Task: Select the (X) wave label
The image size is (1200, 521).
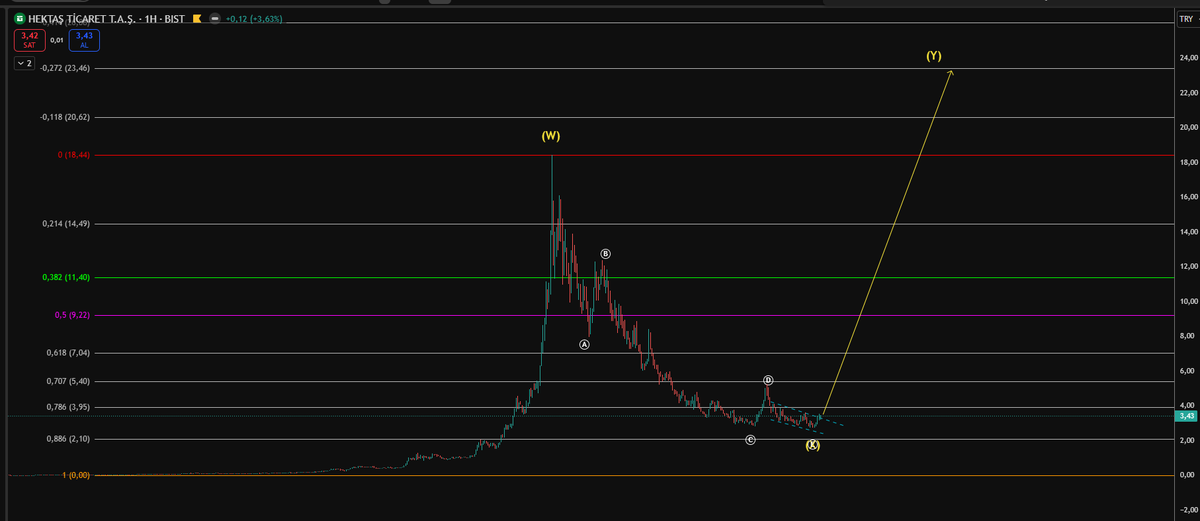Action: pyautogui.click(x=813, y=445)
